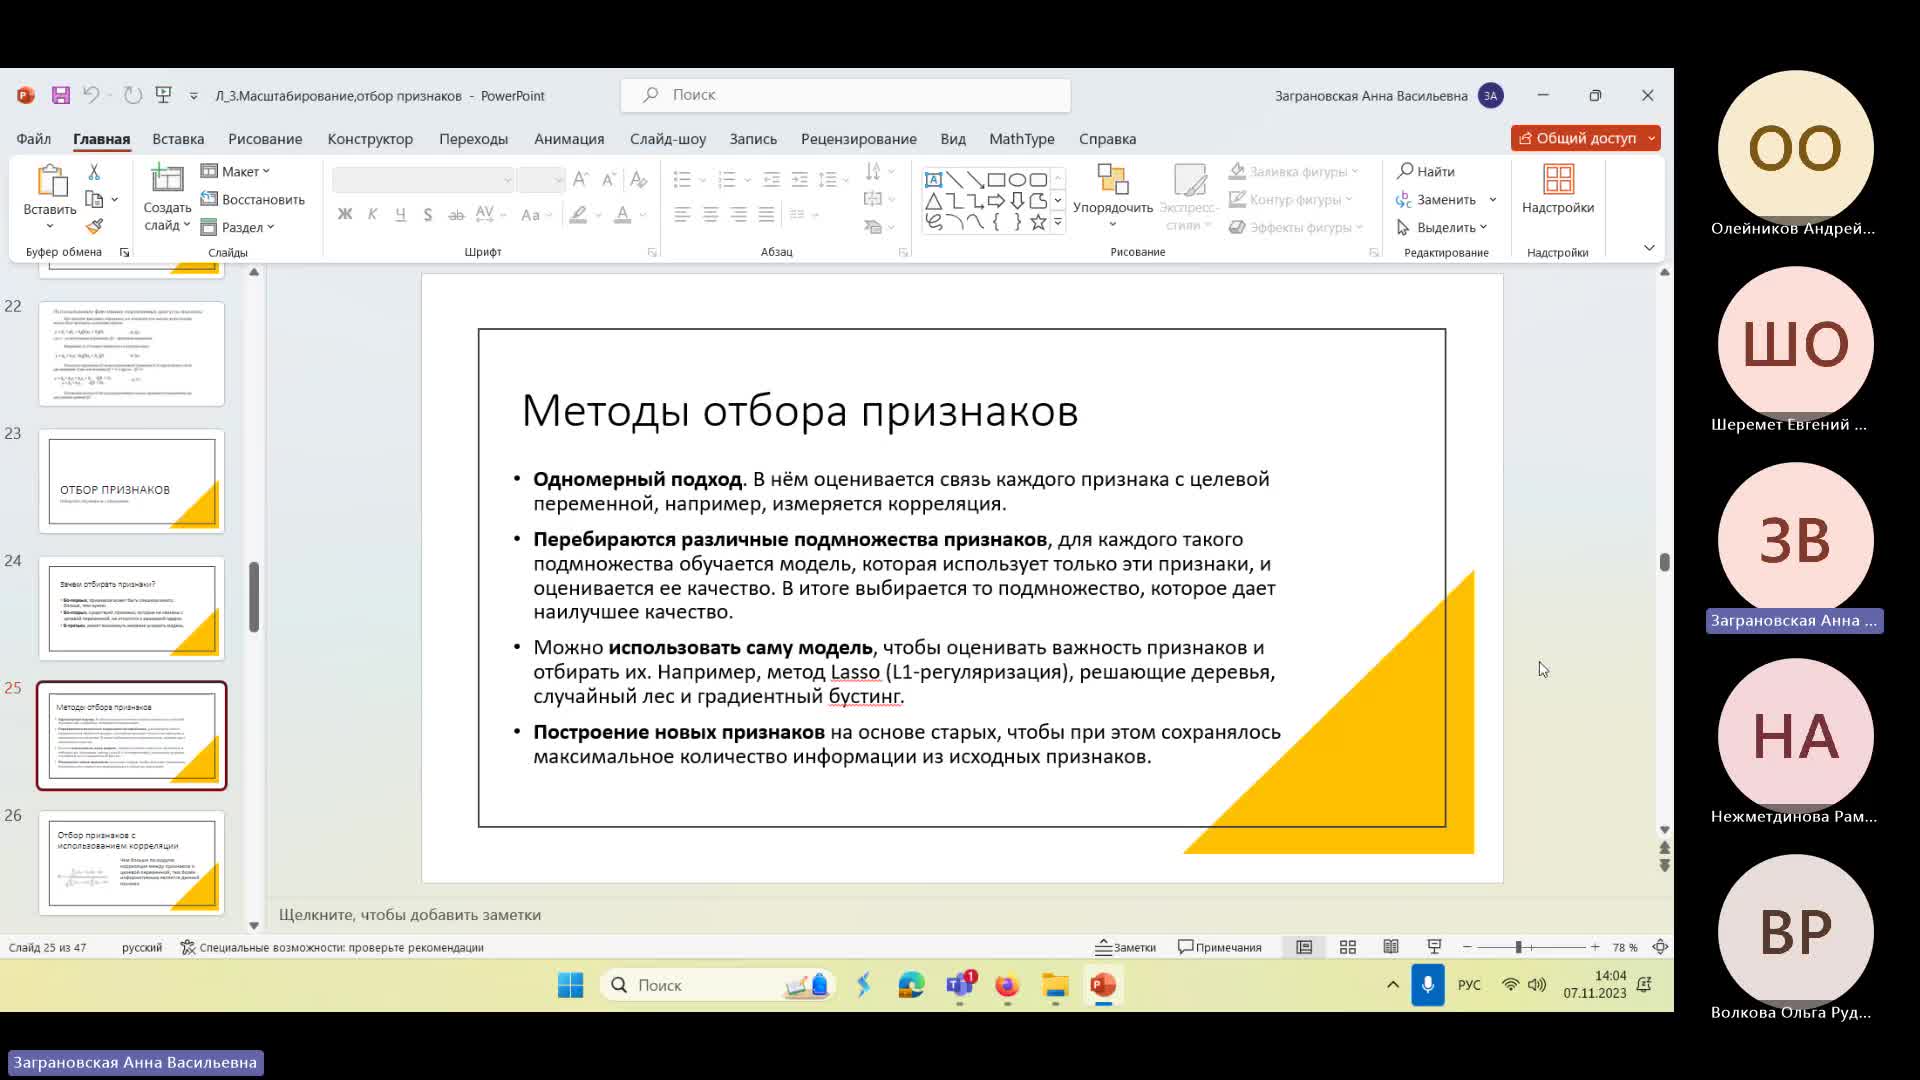Click the Undo arrow icon

(91, 95)
